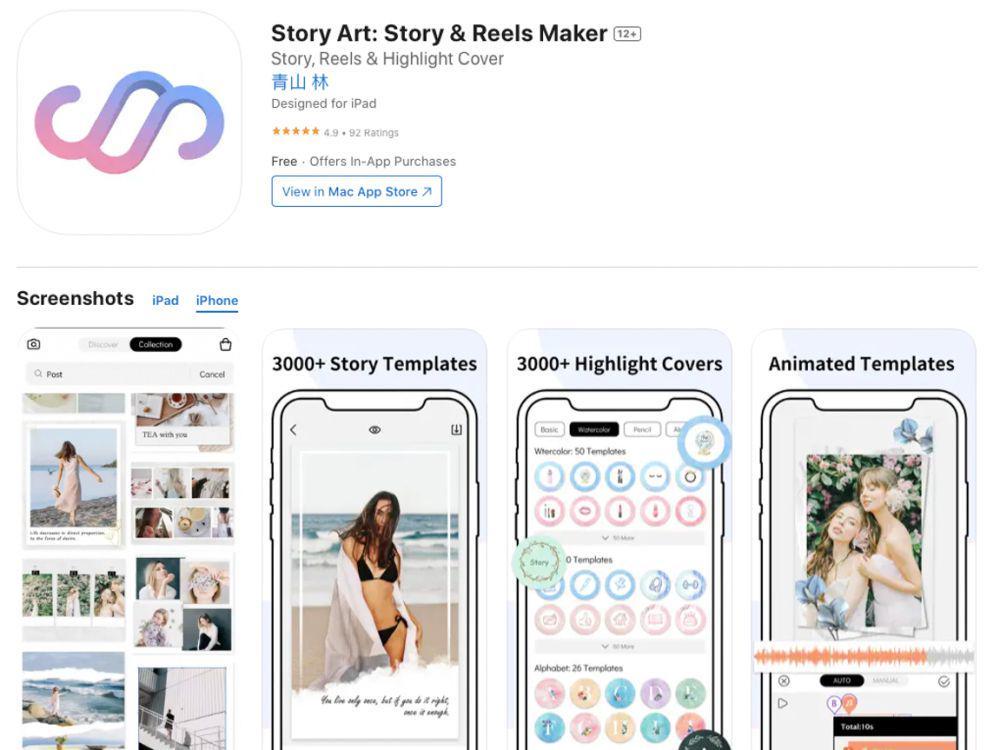Click the download icon in Story Templates phone
The width and height of the screenshot is (1000, 750).
coord(457,430)
